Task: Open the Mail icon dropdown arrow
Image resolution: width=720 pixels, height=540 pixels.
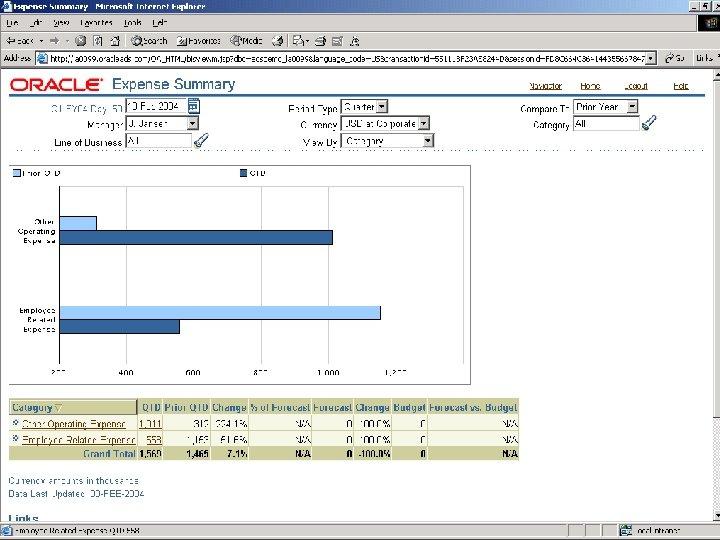Action: pos(307,41)
